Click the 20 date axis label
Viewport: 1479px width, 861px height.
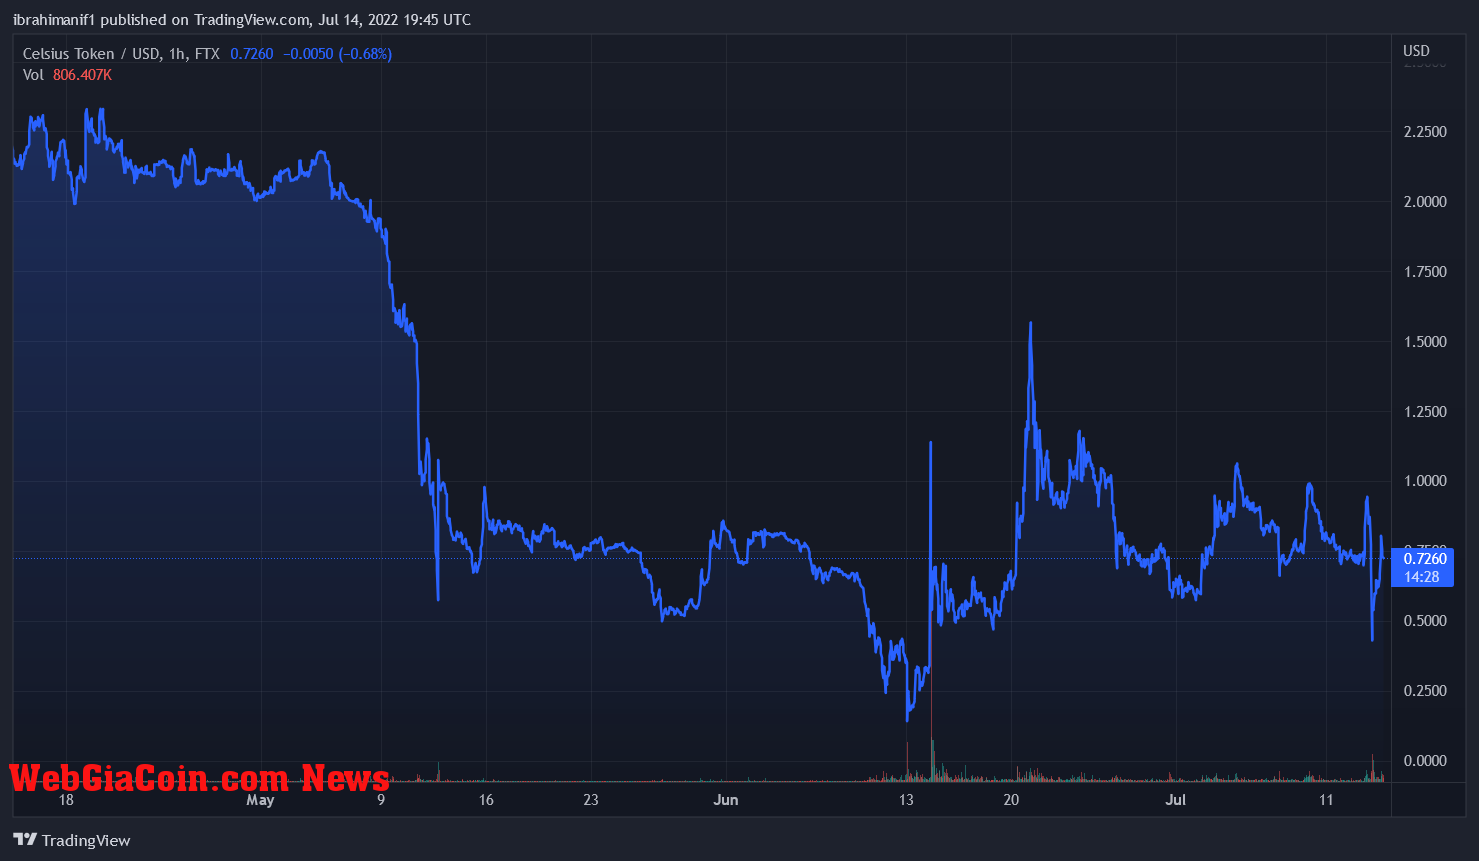pos(1011,800)
